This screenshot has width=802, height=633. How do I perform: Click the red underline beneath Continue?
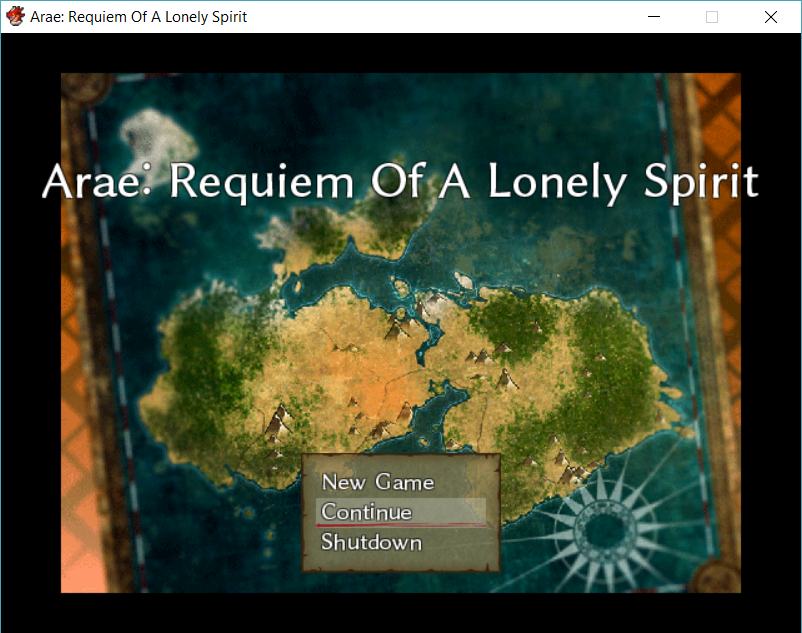[400, 524]
